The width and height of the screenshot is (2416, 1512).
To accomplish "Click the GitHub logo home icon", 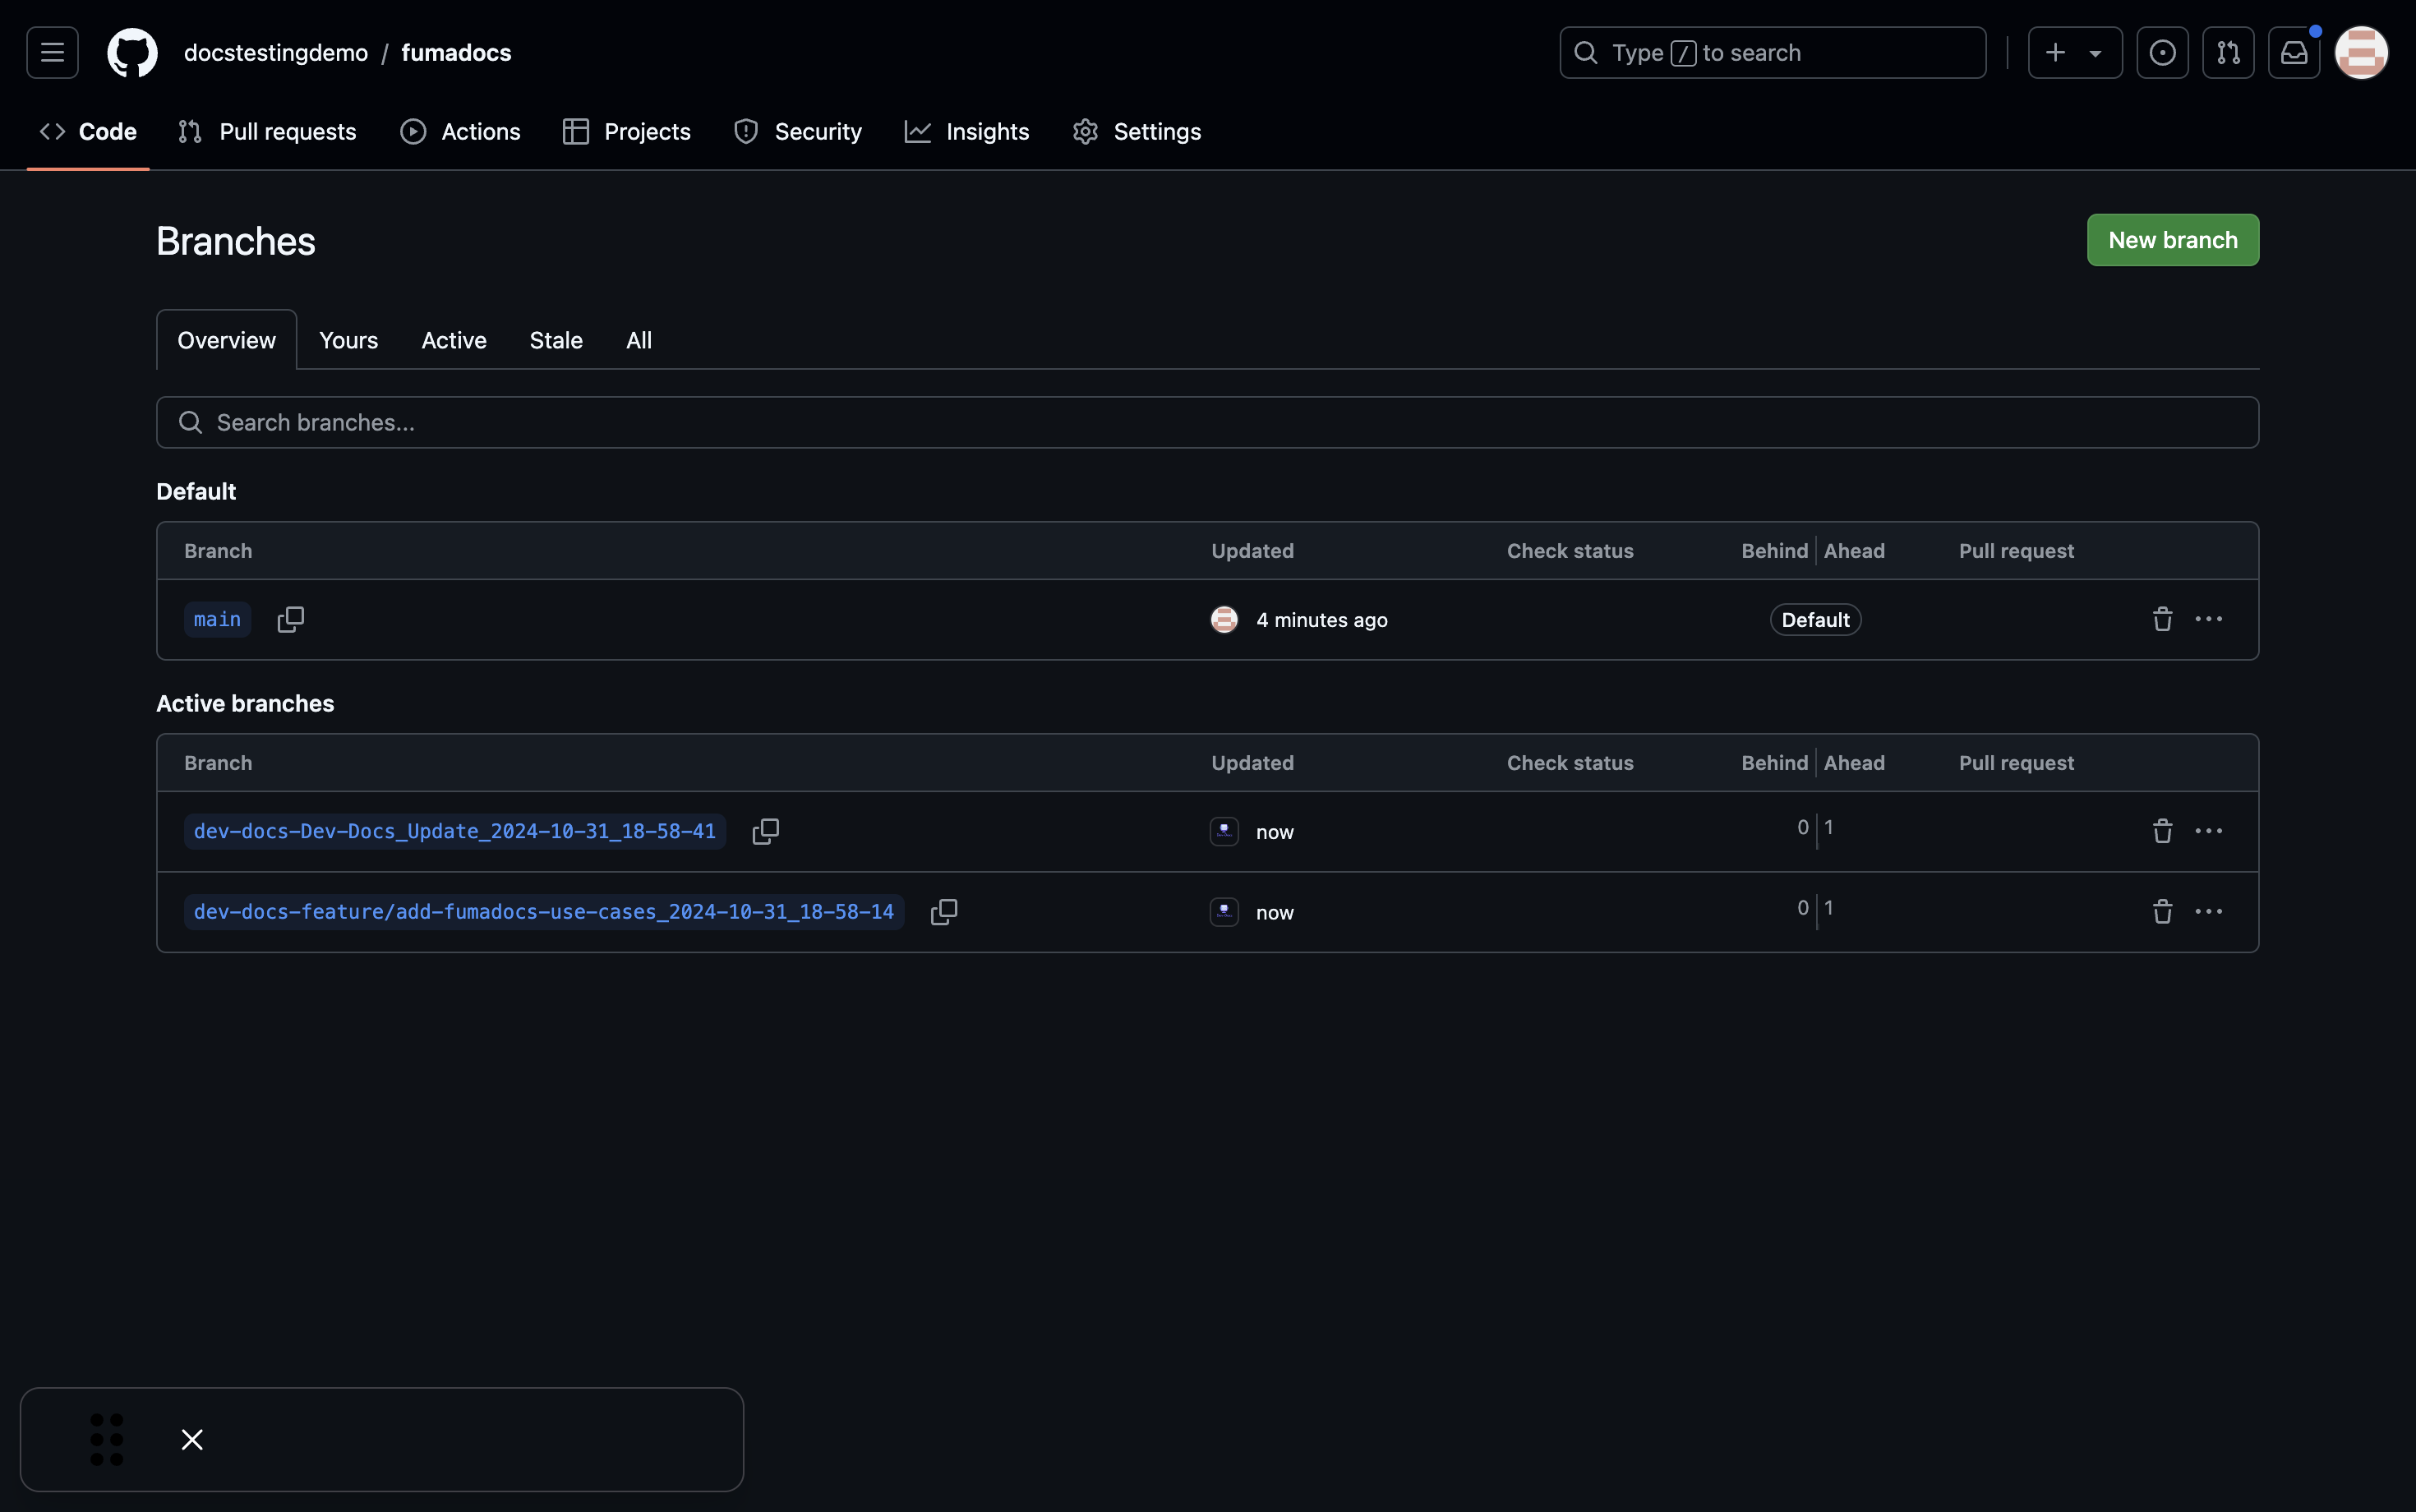I will (x=132, y=52).
